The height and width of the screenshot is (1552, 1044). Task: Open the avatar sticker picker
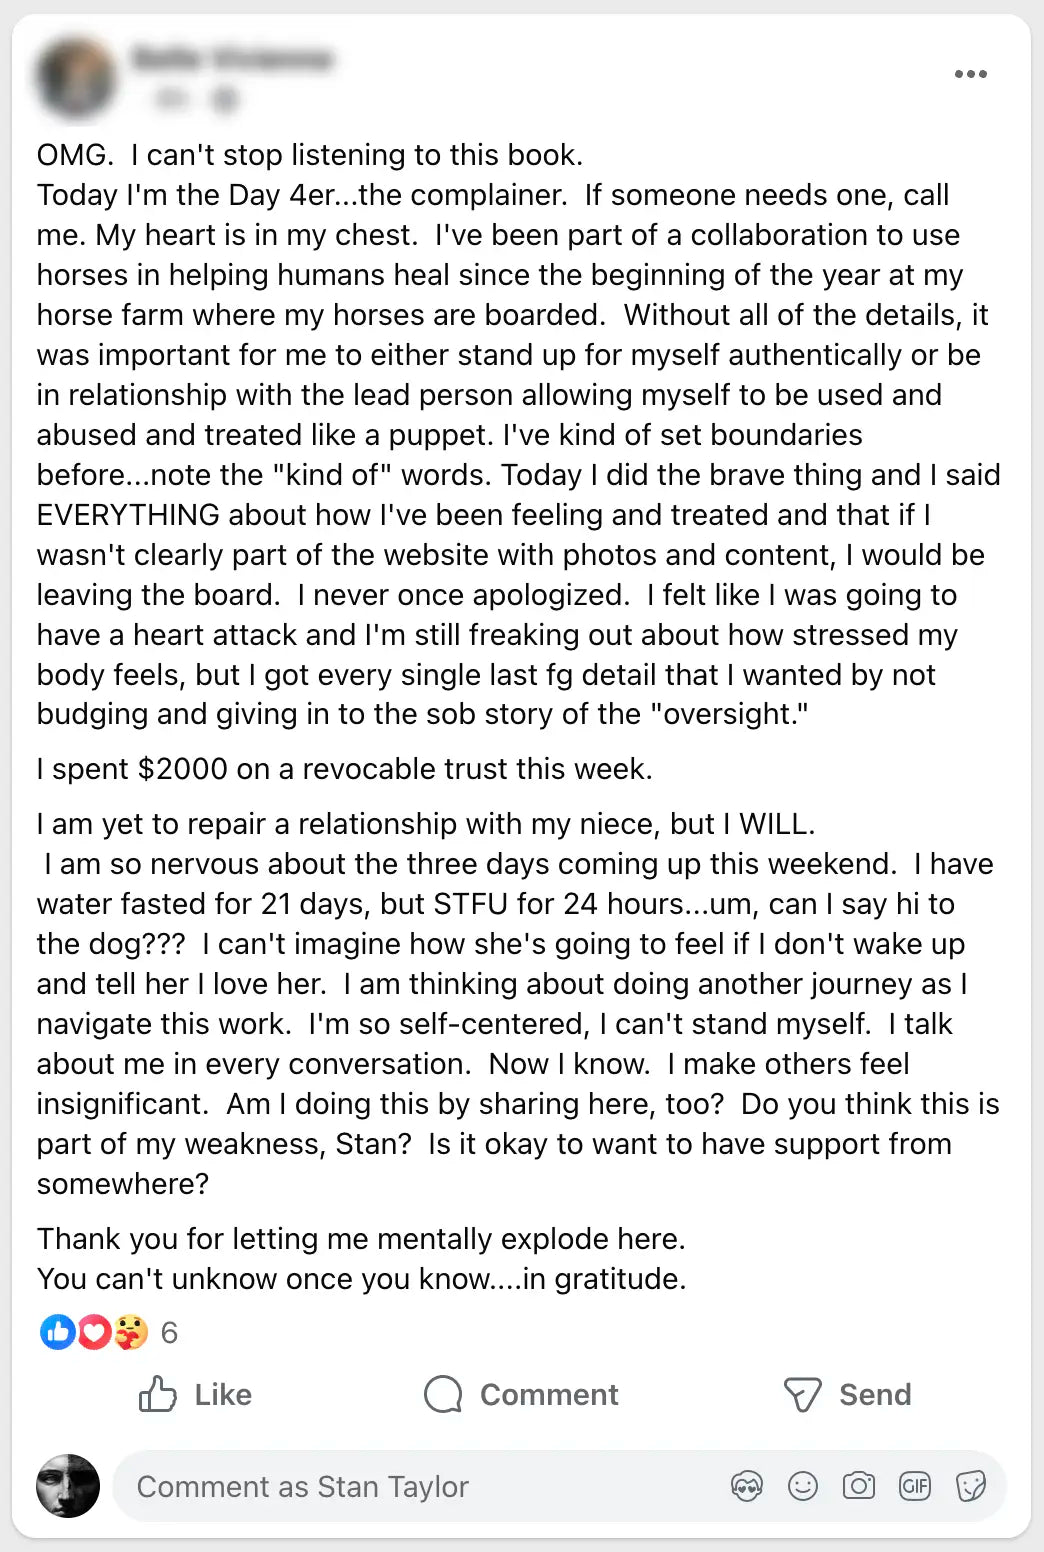747,1486
